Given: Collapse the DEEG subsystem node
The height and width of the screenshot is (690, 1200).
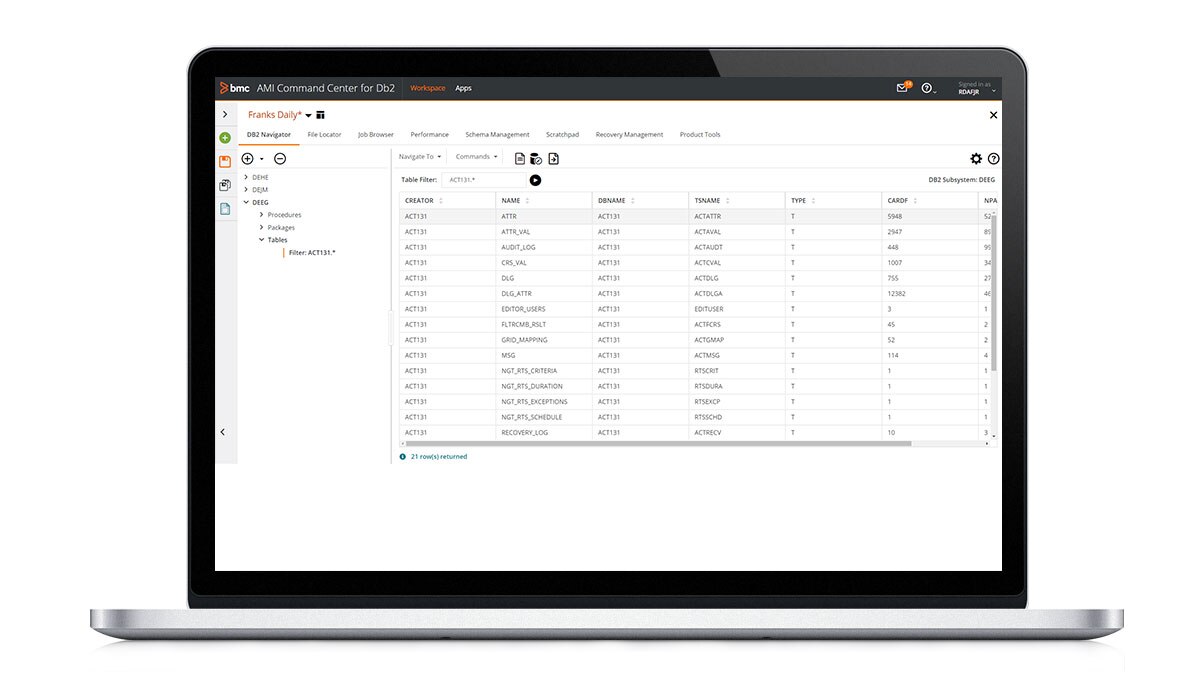Looking at the screenshot, I should [246, 202].
